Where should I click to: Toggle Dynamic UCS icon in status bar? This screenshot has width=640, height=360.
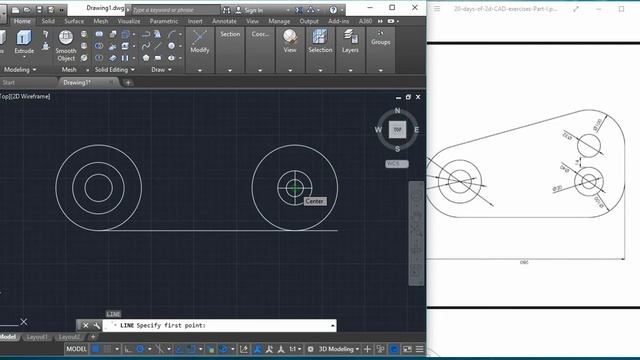pyautogui.click(x=244, y=349)
